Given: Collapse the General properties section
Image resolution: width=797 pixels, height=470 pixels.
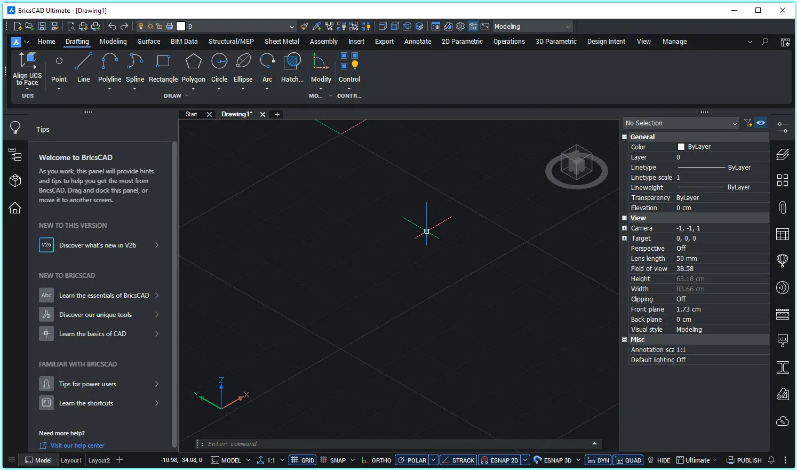Looking at the screenshot, I should point(625,136).
